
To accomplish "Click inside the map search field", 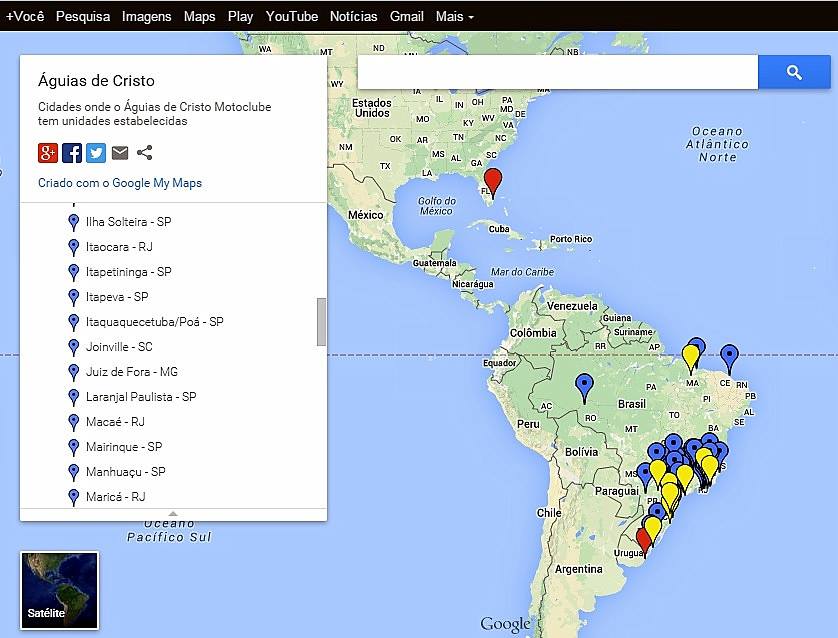I will pyautogui.click(x=557, y=72).
